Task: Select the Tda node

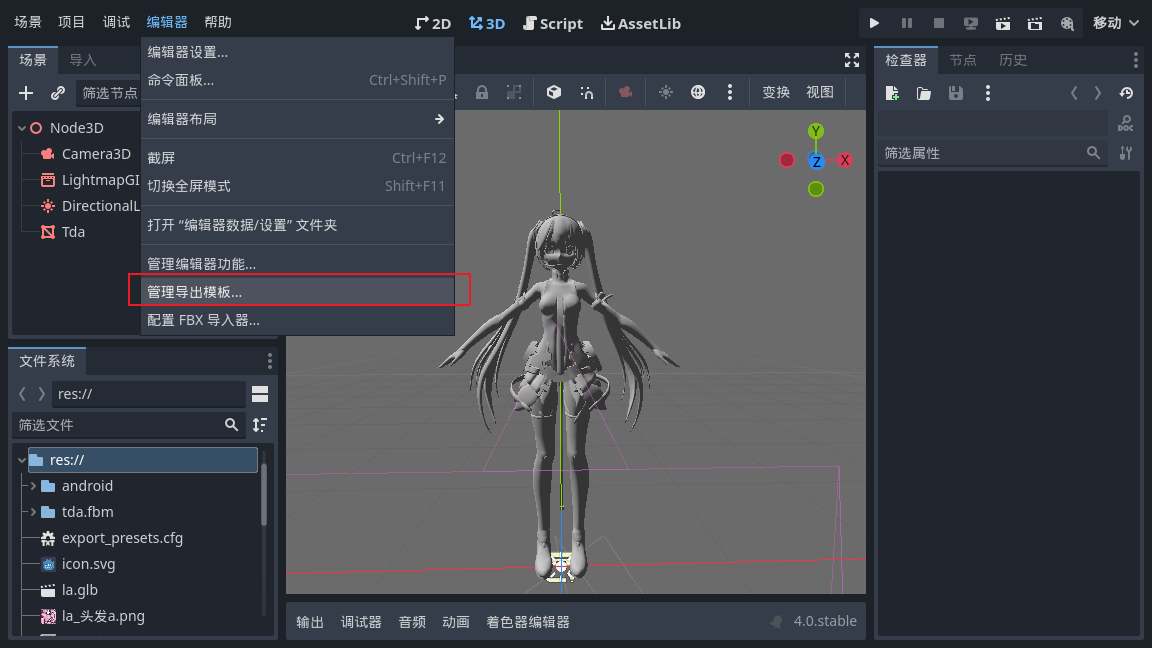Action: click(x=73, y=232)
